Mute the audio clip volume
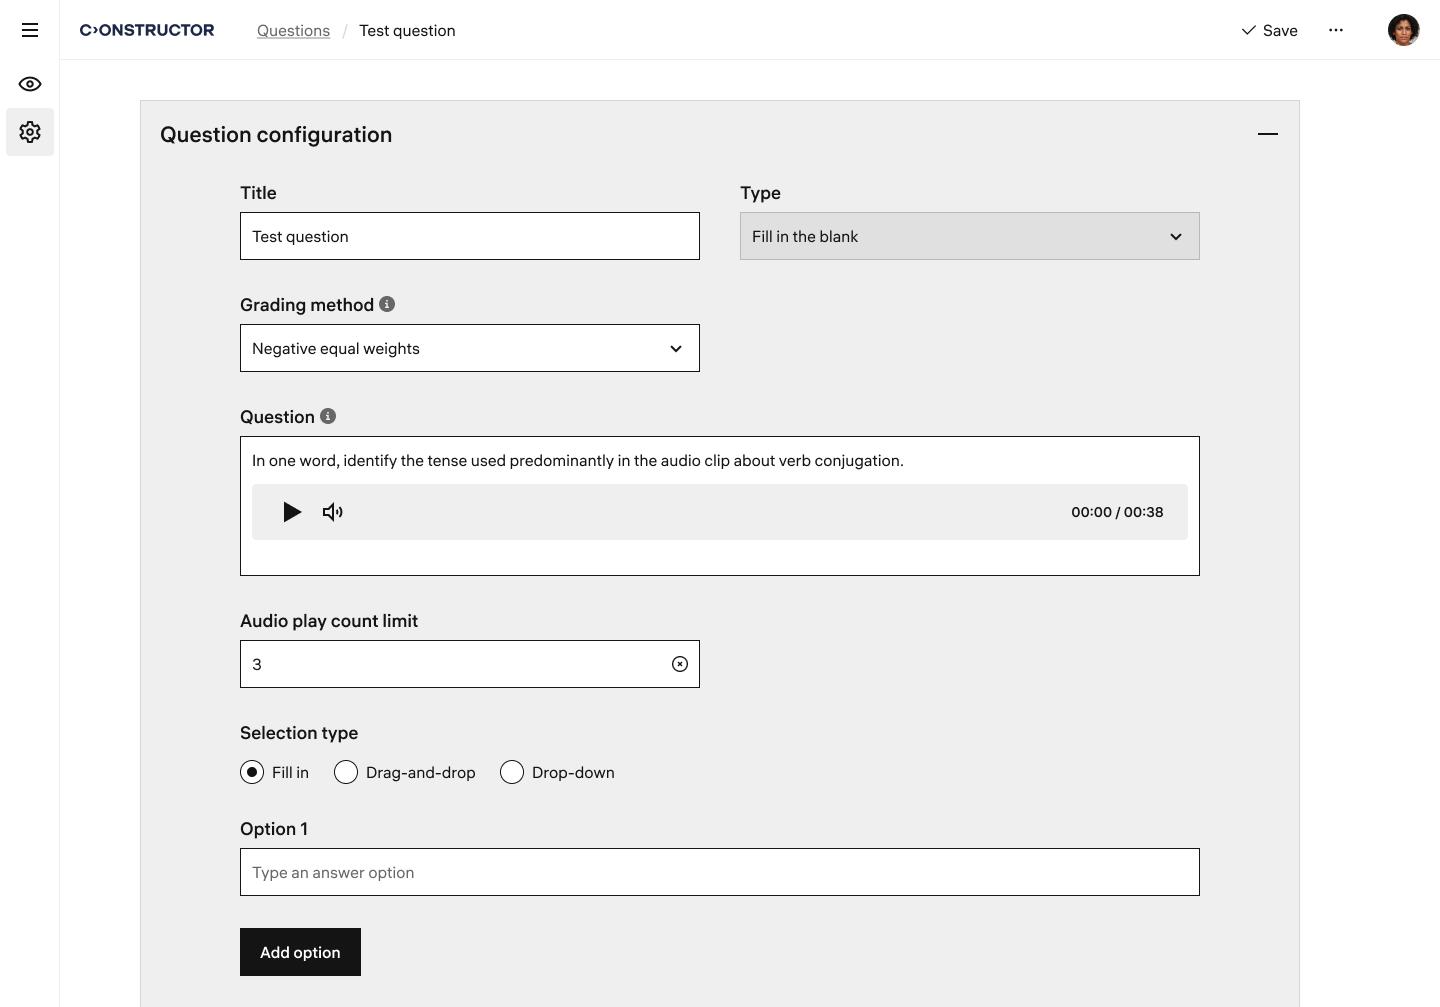The height and width of the screenshot is (1007, 1440). (333, 512)
